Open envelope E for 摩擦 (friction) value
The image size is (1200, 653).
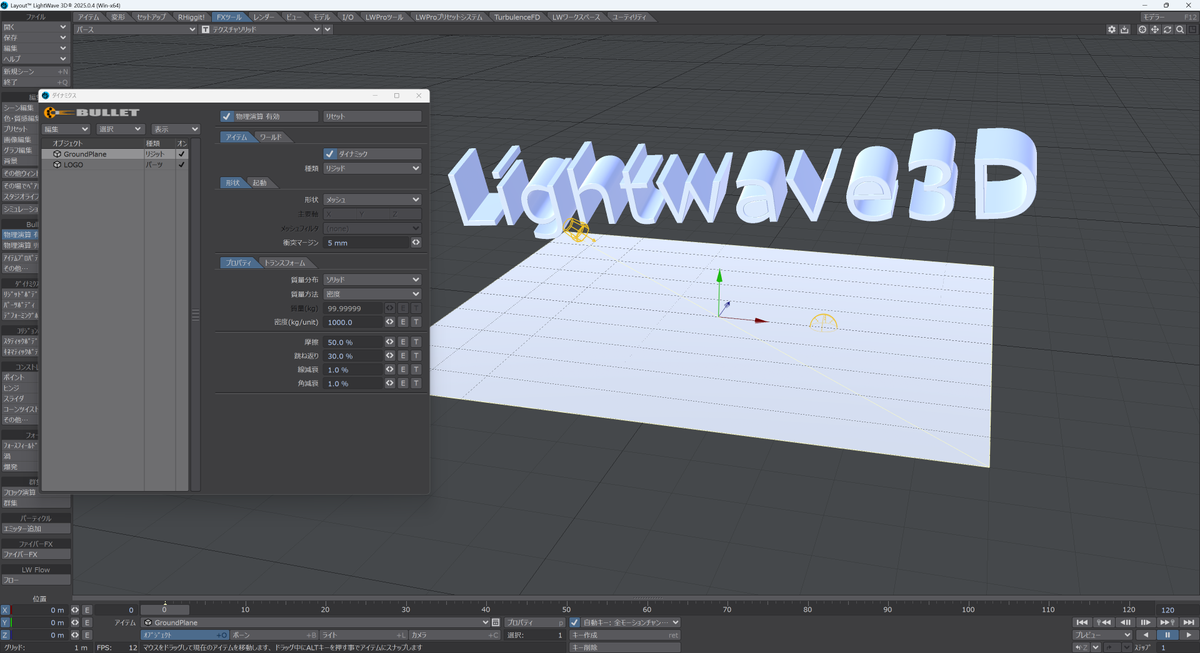[403, 342]
